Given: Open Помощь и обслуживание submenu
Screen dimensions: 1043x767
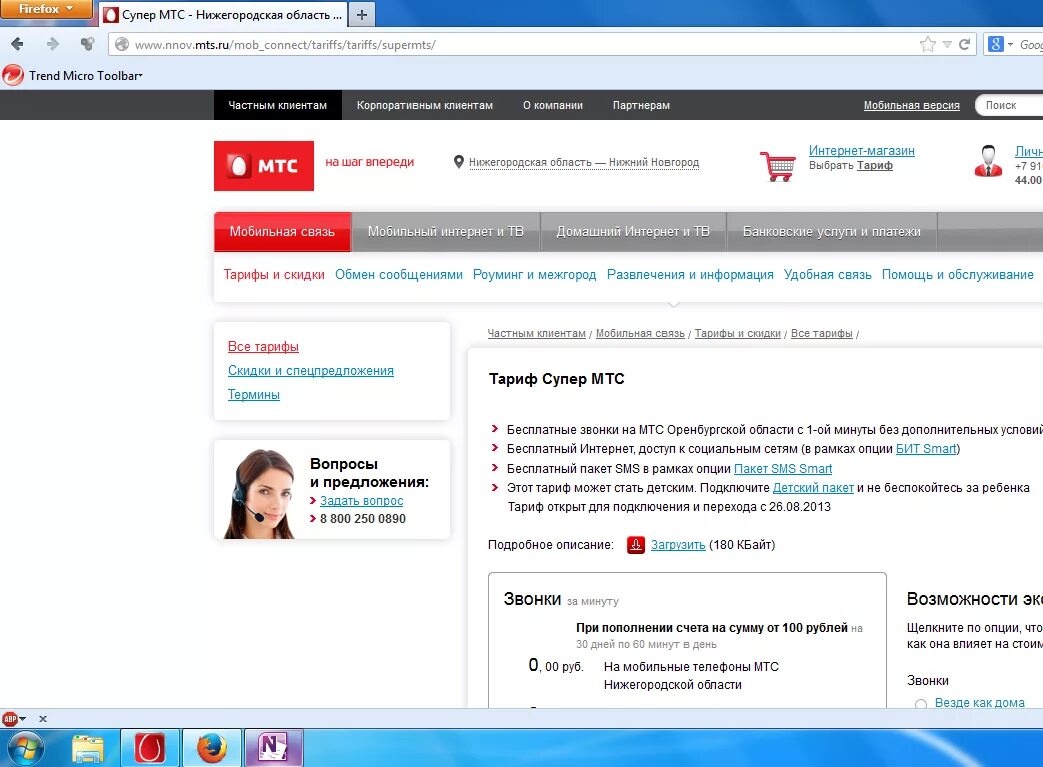Looking at the screenshot, I should click(x=958, y=275).
